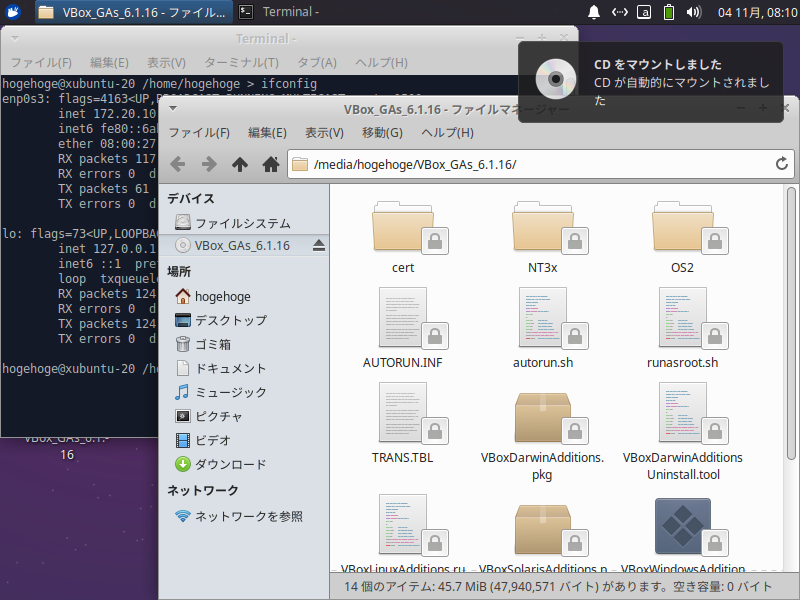
Task: Go forward in the file manager toolbar
Action: pyautogui.click(x=209, y=164)
